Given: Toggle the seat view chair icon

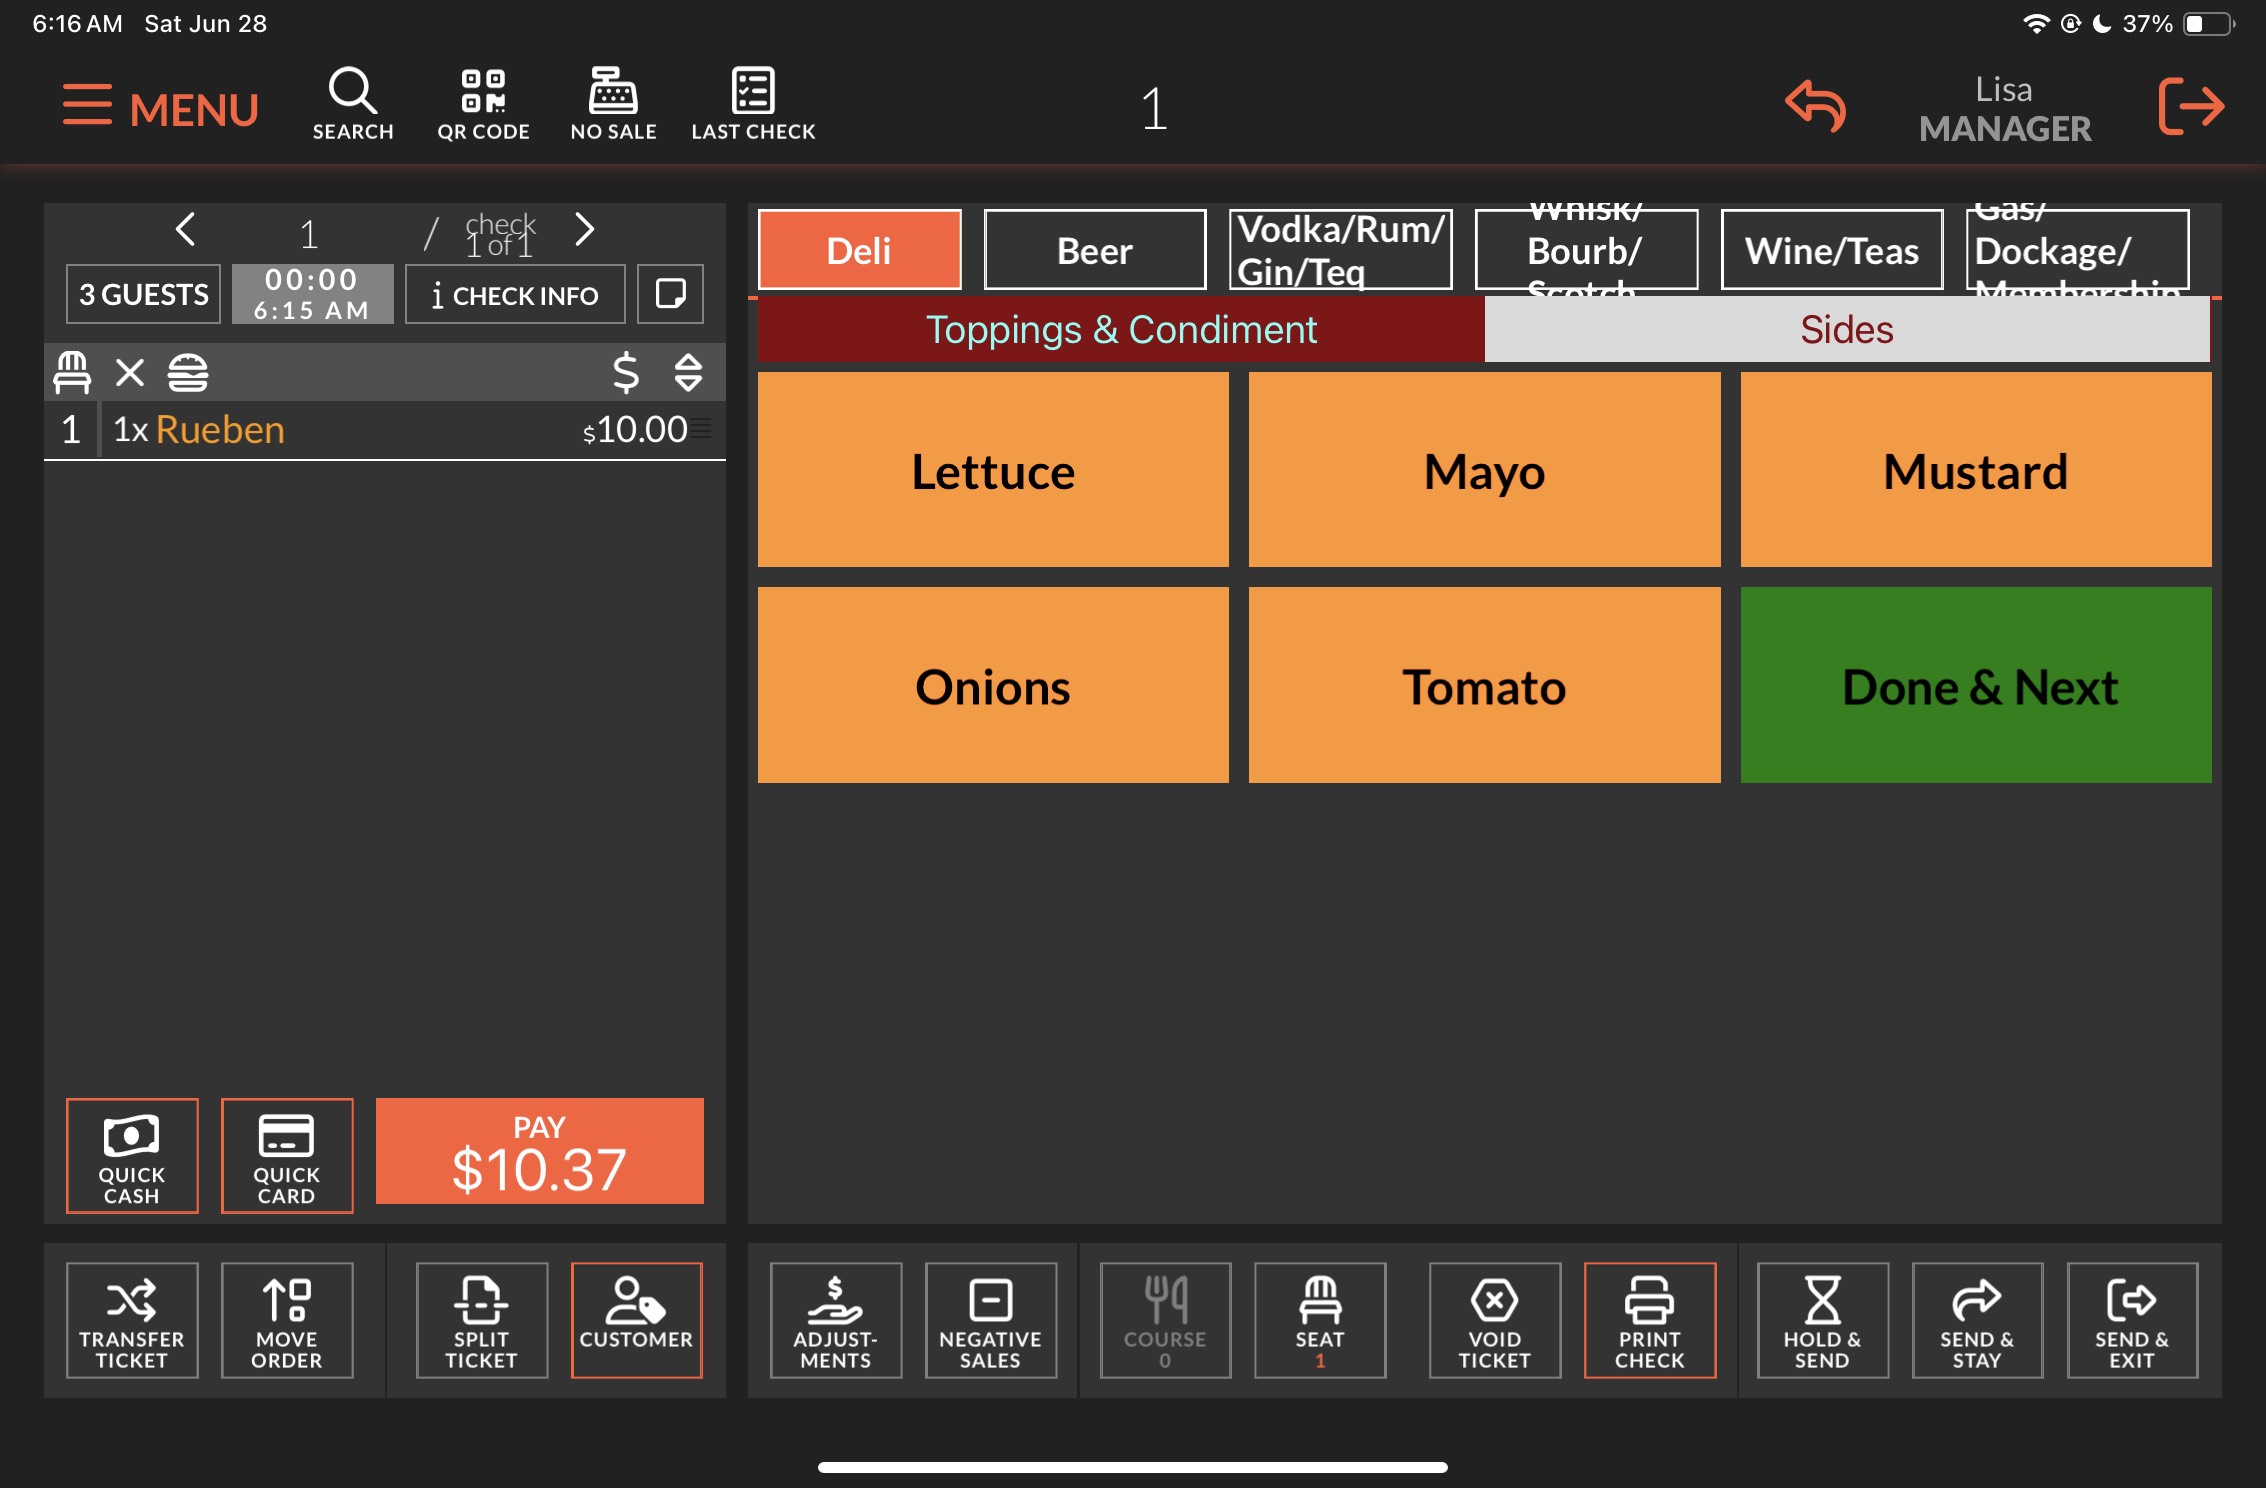Looking at the screenshot, I should pyautogui.click(x=72, y=373).
